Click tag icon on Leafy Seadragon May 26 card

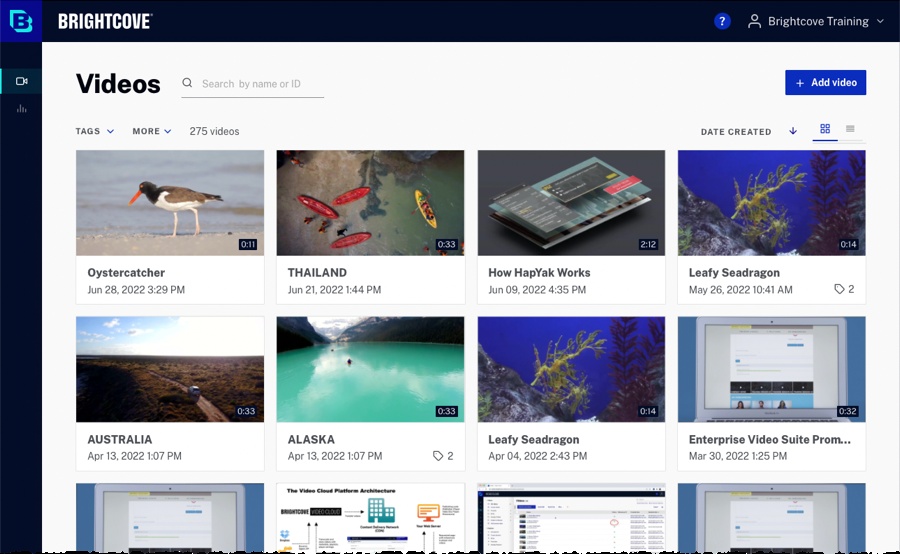click(839, 289)
